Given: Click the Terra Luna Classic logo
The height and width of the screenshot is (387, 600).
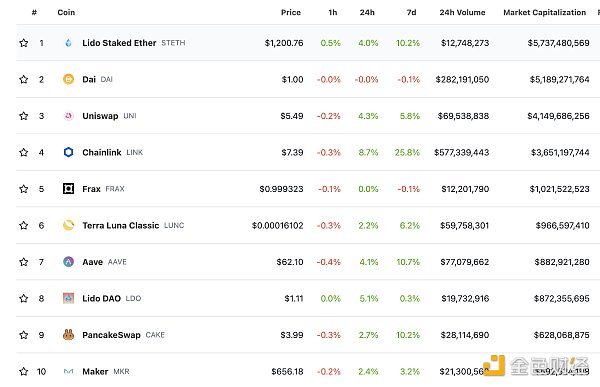Looking at the screenshot, I should coord(68,225).
